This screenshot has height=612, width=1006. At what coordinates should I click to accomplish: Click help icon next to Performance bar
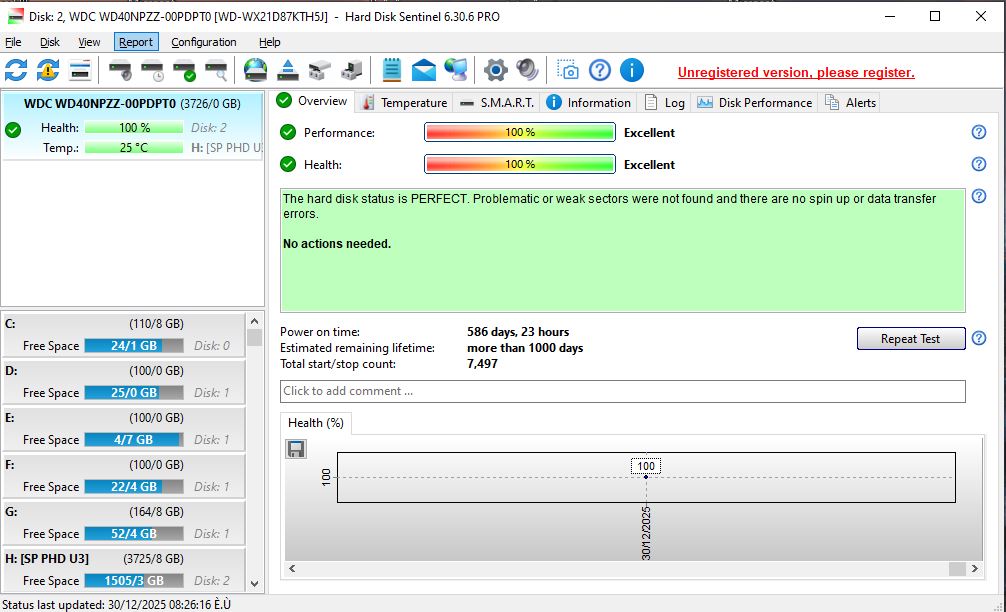click(979, 132)
